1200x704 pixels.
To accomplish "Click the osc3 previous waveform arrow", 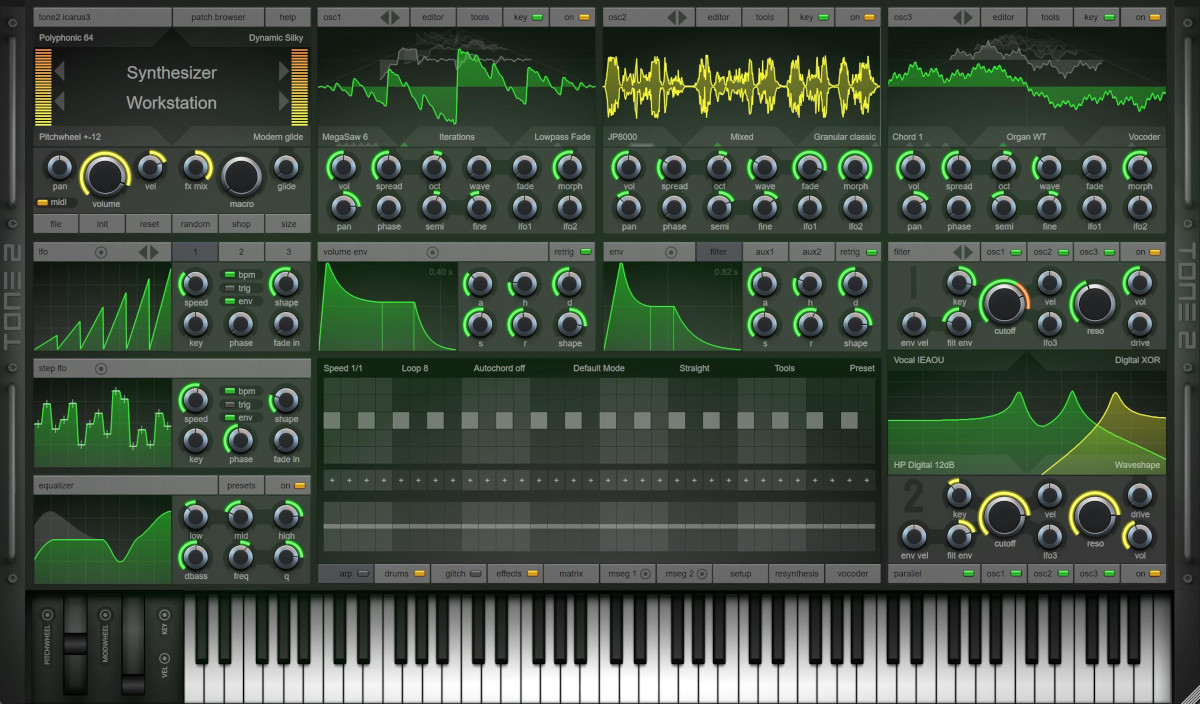I will pyautogui.click(x=956, y=17).
